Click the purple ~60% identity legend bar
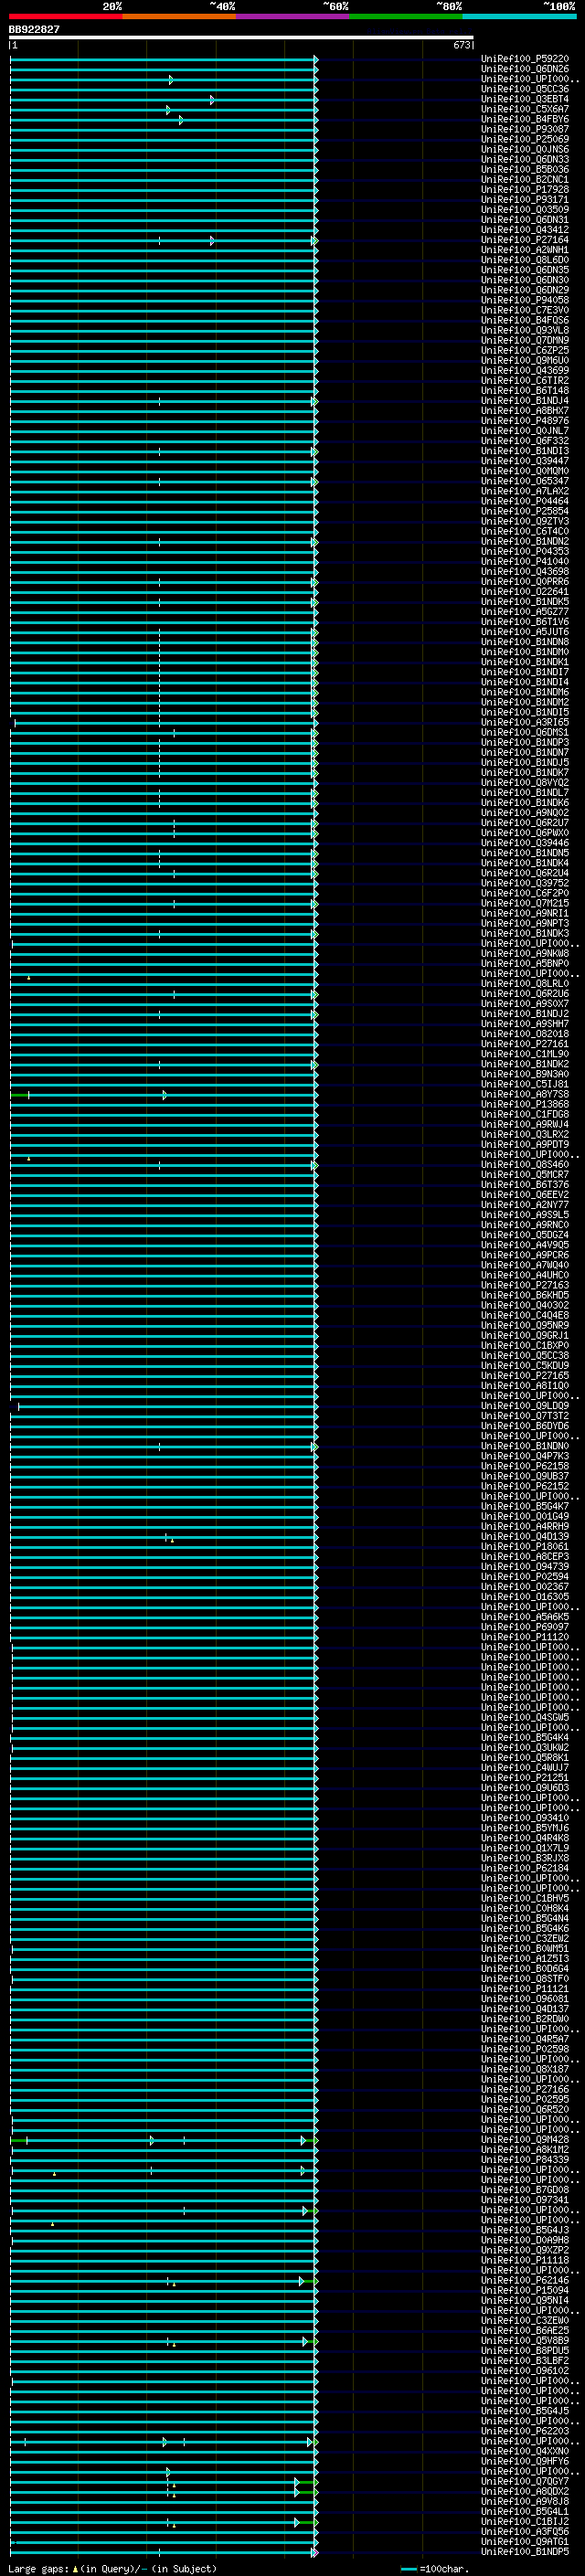This screenshot has height=2576, width=585. pyautogui.click(x=293, y=16)
